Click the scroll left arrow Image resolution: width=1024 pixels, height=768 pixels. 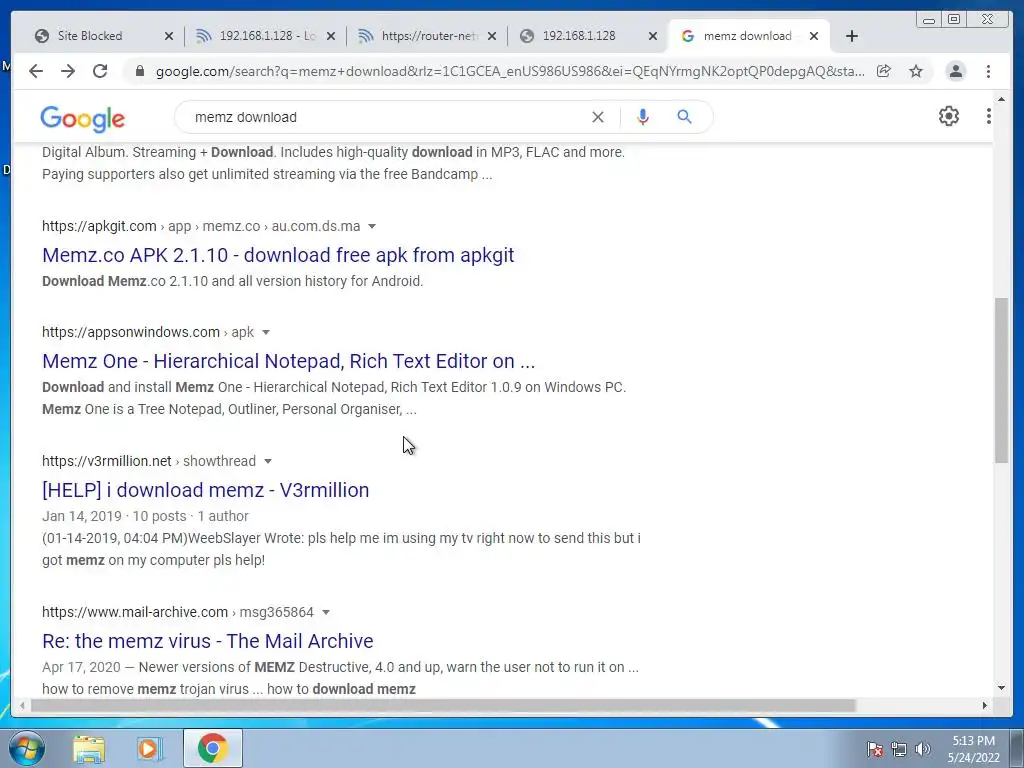[x=22, y=705]
